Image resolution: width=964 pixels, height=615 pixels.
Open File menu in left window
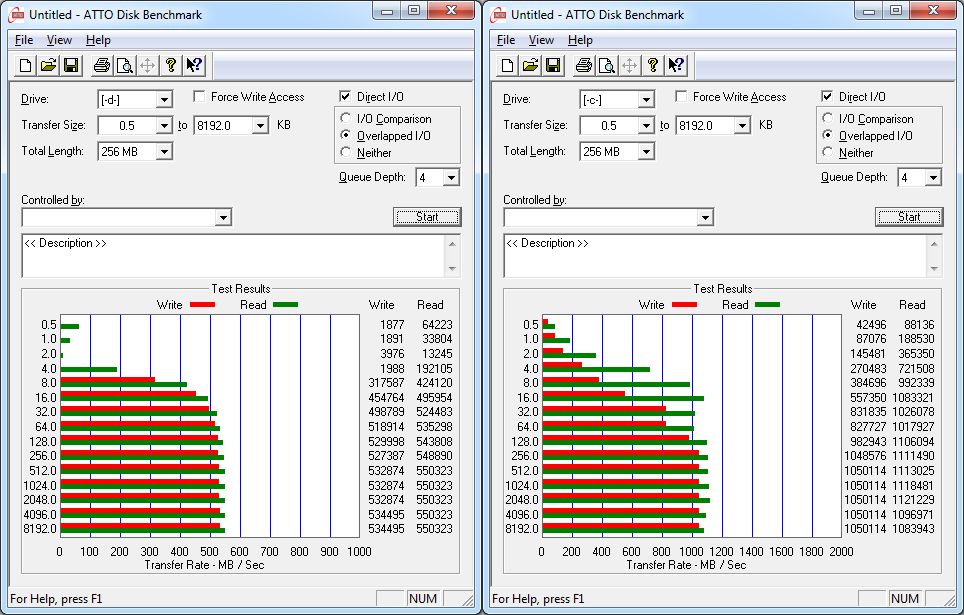[x=24, y=40]
